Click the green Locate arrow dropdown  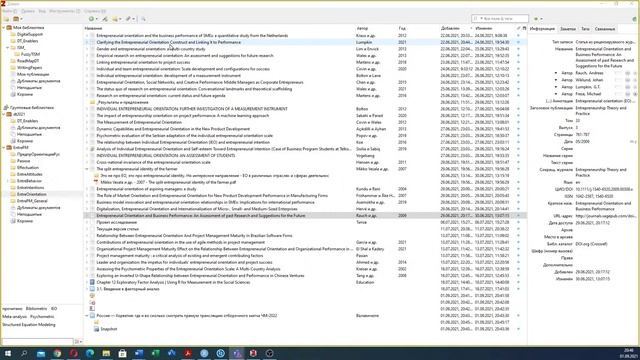pyautogui.click(x=538, y=19)
